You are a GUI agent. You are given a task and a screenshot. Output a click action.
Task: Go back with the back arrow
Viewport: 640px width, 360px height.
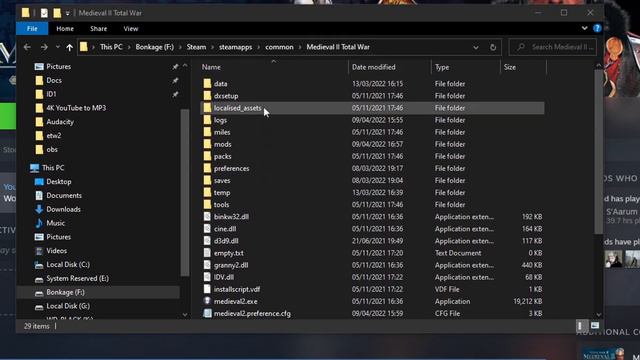tap(27, 47)
